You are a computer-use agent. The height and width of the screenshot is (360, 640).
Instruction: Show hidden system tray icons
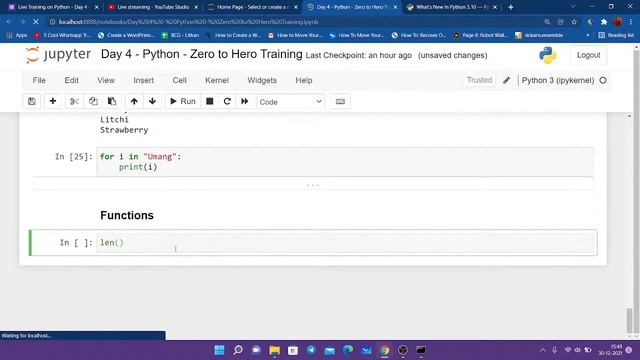(x=542, y=350)
